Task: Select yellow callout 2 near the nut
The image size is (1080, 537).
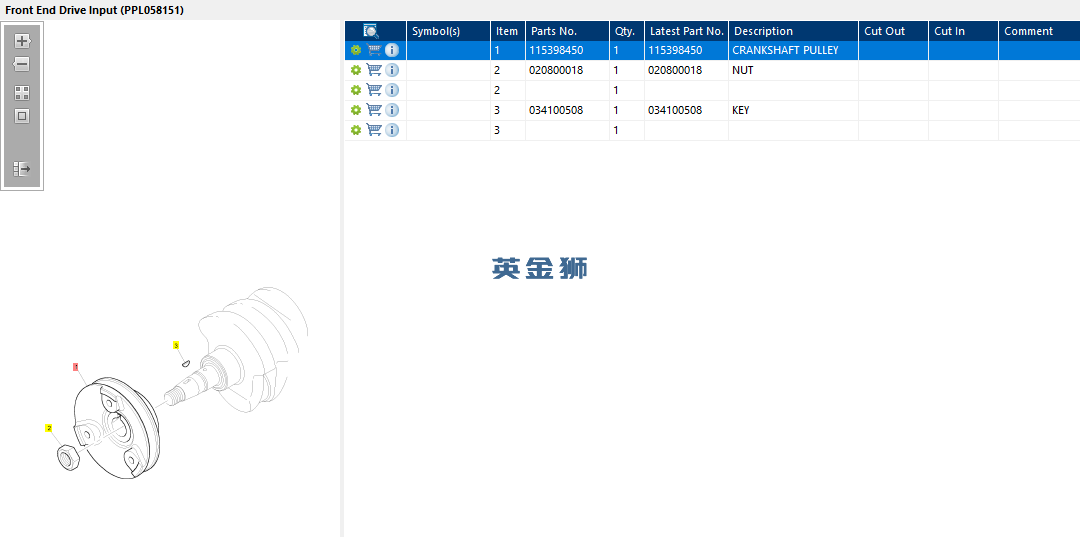Action: [49, 428]
